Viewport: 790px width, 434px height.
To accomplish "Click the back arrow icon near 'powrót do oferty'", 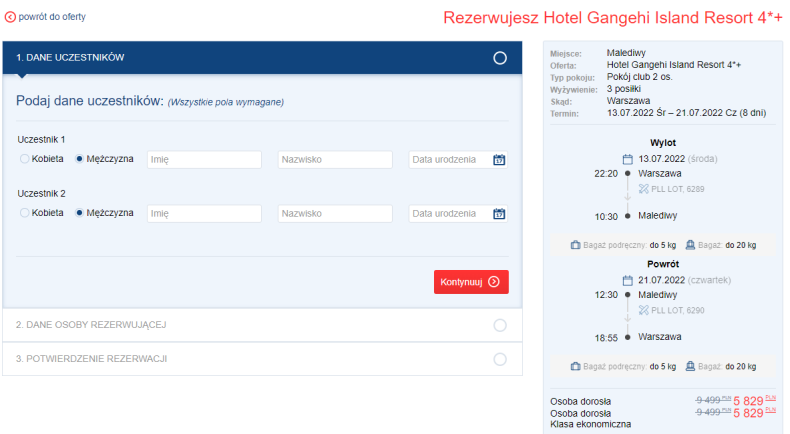I will 11,18.
